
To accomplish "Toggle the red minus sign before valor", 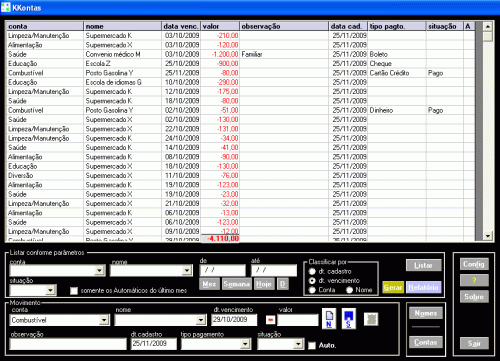I will coord(270,320).
